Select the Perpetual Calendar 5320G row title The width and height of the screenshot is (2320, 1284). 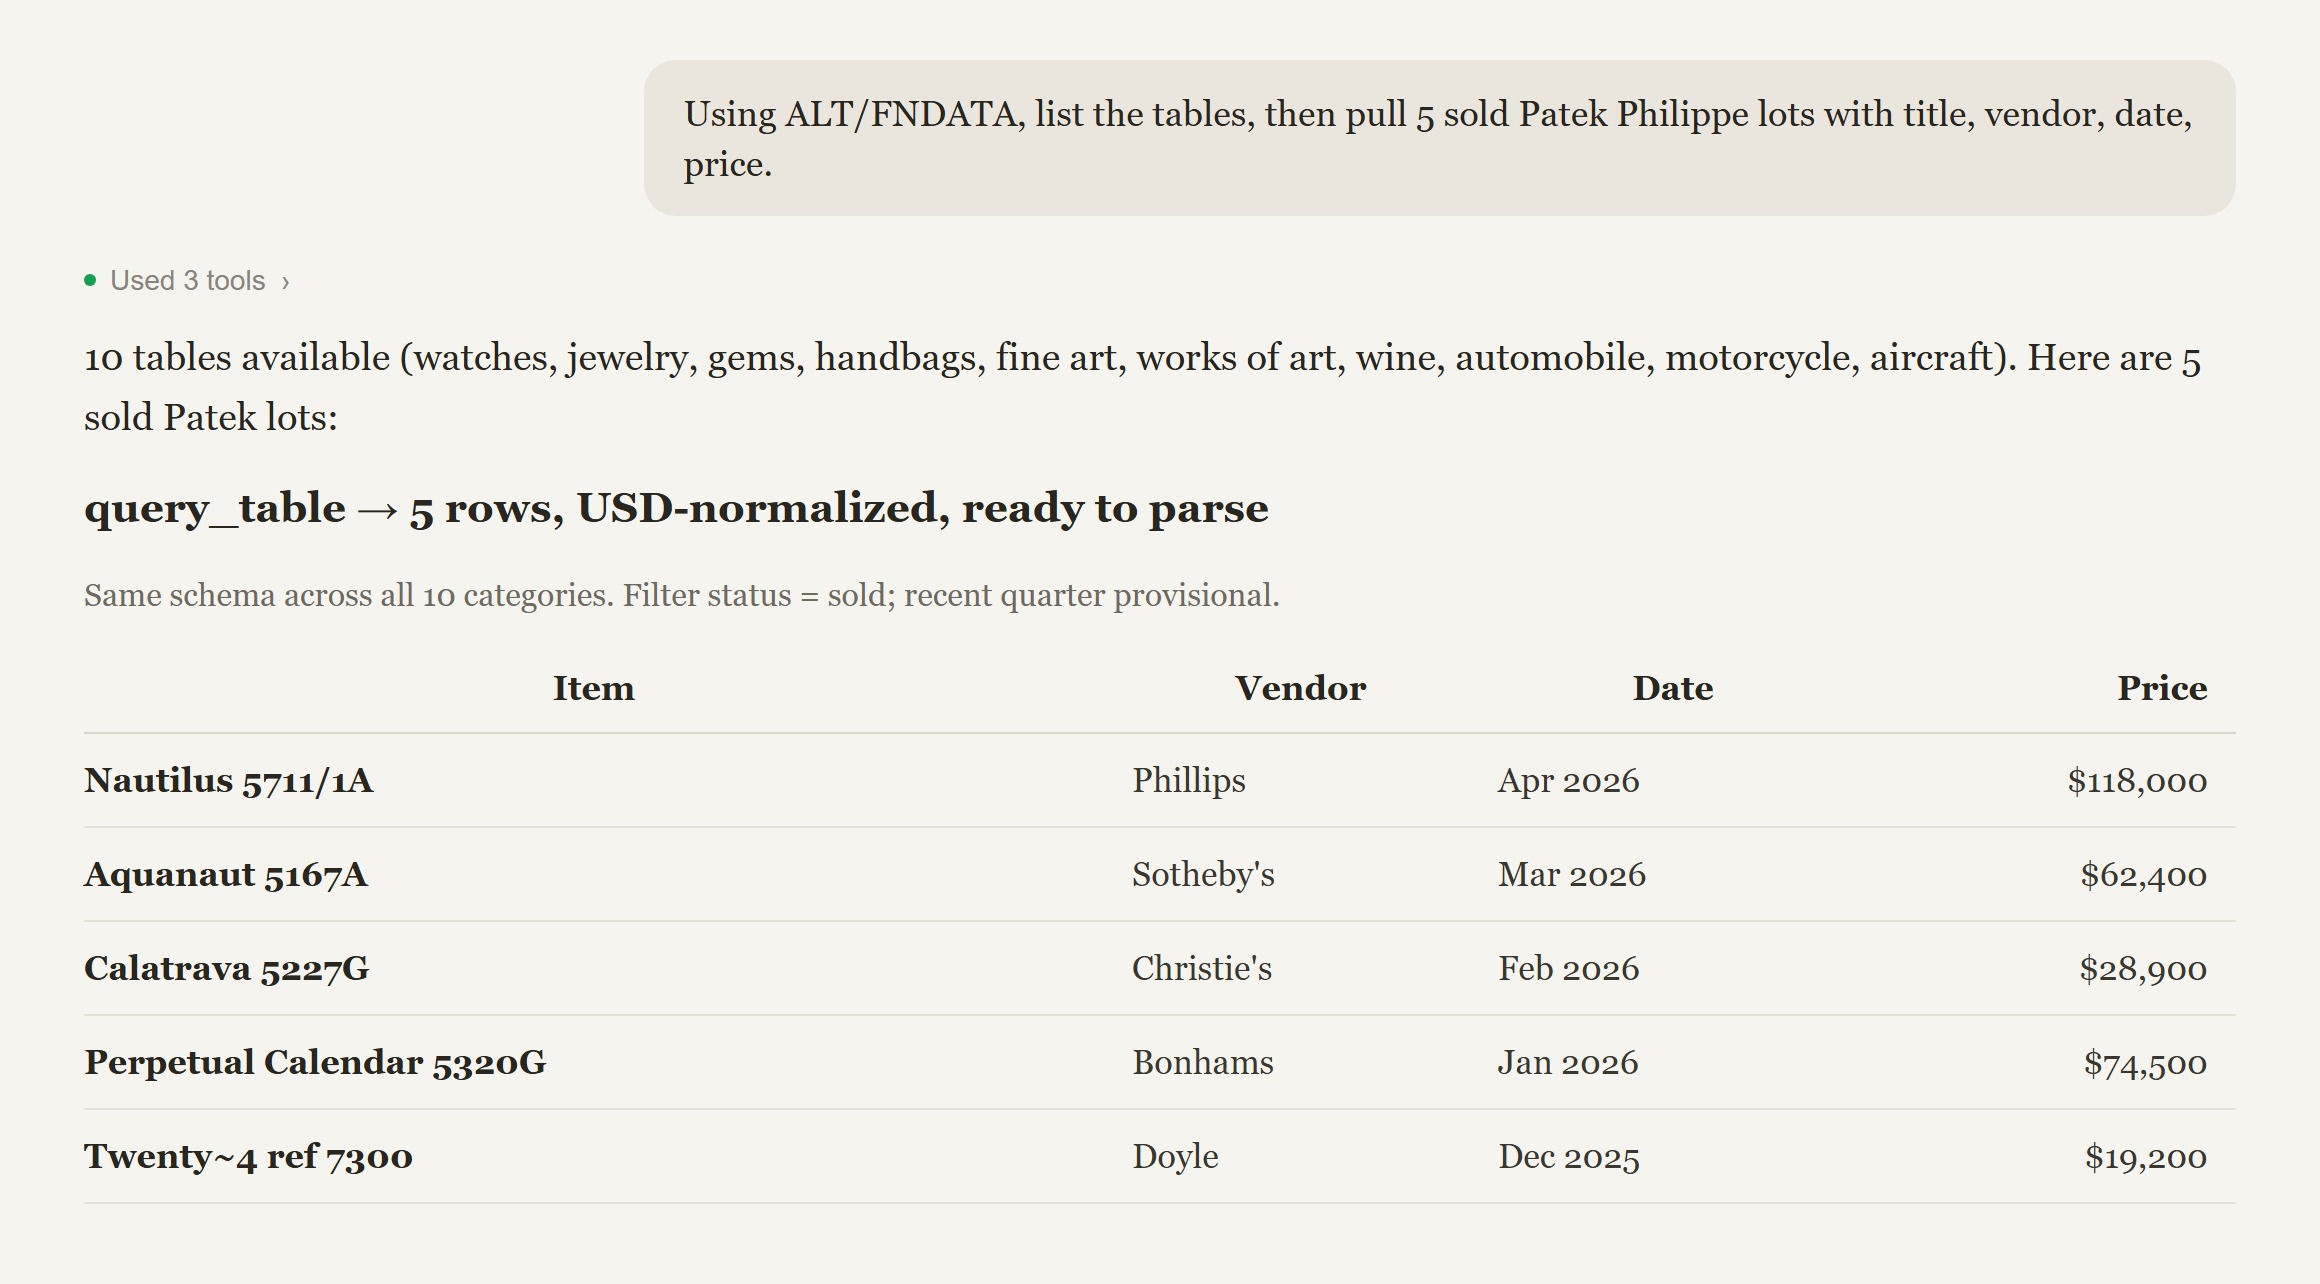coord(315,1062)
